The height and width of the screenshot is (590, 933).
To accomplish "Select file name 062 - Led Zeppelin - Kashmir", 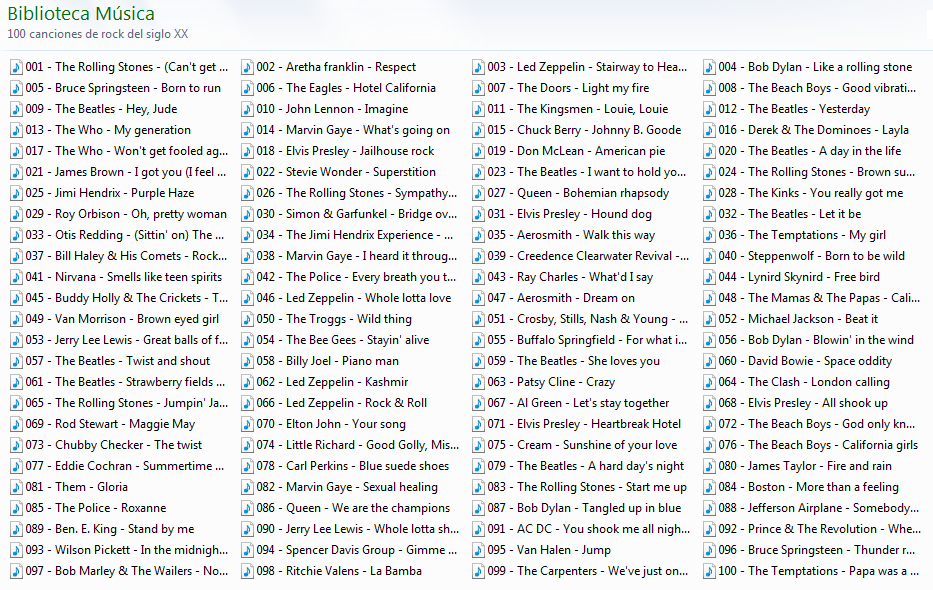I will coord(332,382).
